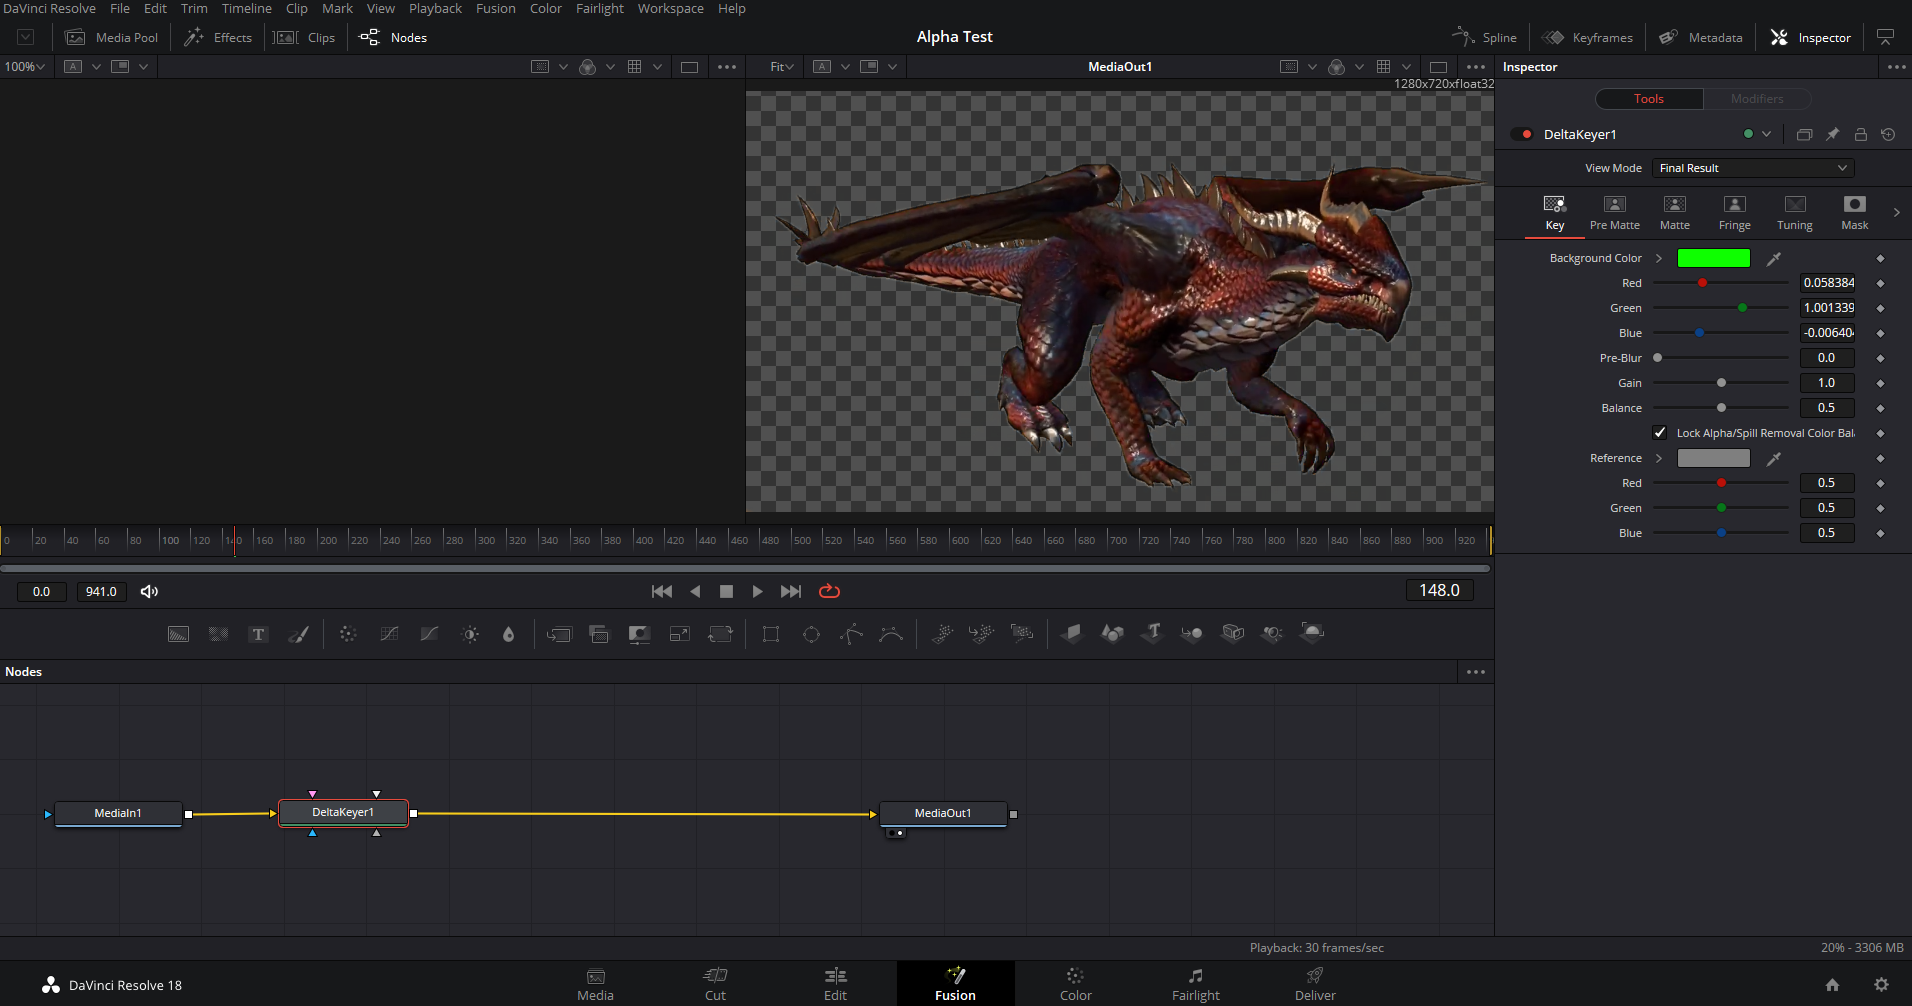Select the MediaIn1 node
This screenshot has height=1006, width=1912.
coord(118,813)
